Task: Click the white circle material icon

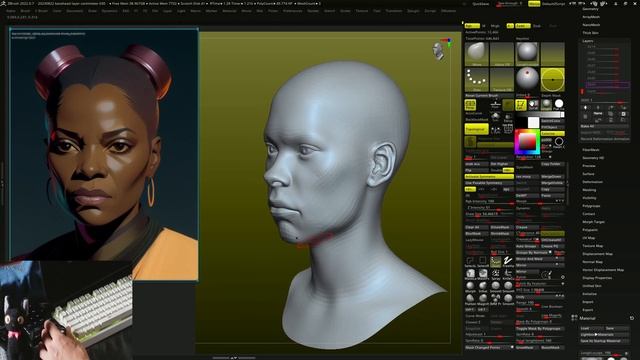Action: pos(559,104)
